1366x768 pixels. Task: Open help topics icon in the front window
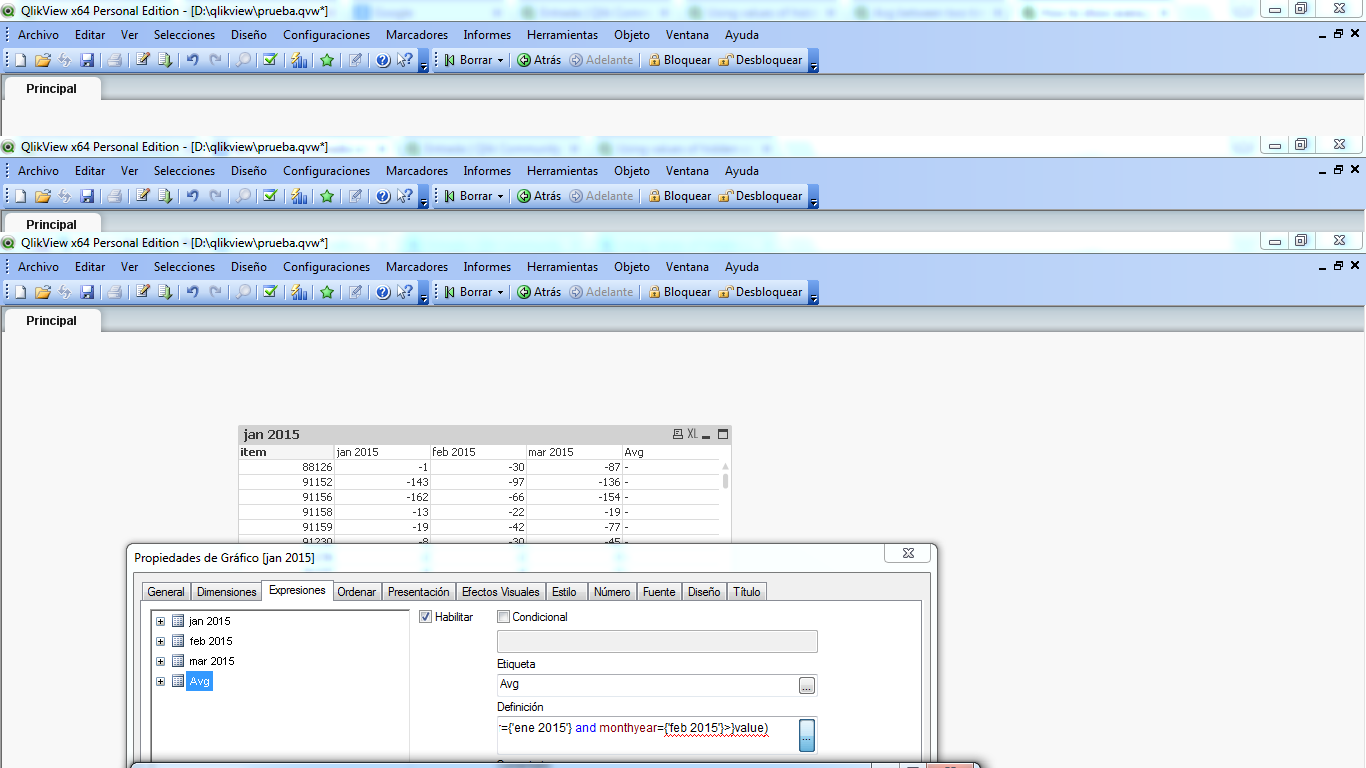pos(383,292)
